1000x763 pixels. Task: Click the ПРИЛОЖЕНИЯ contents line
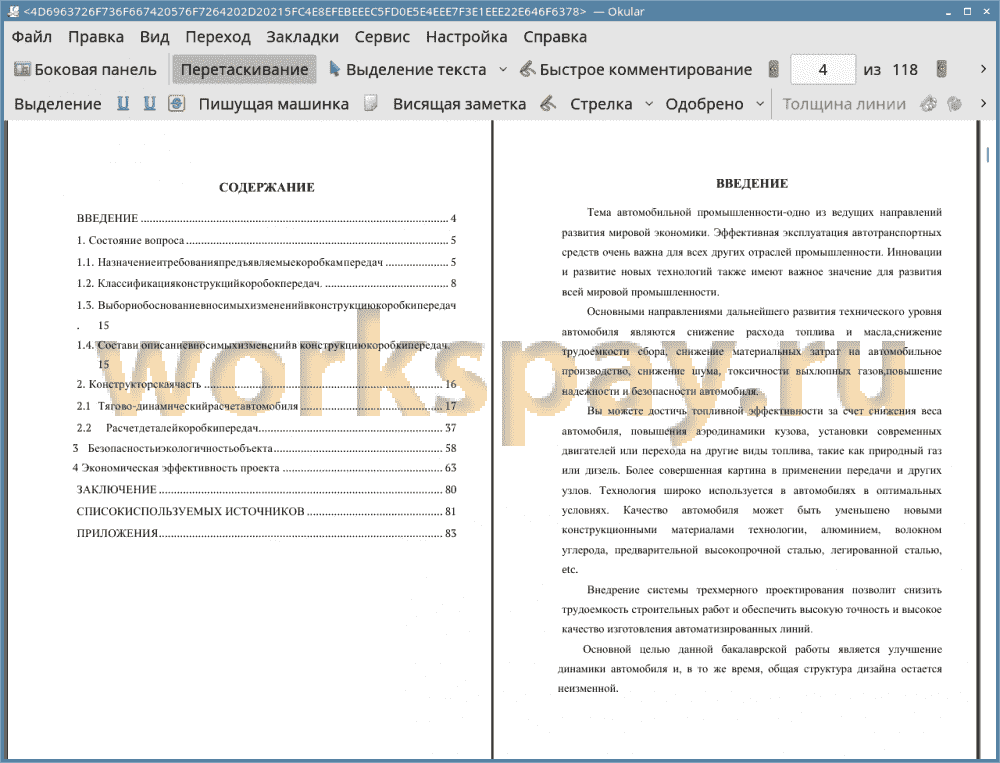tap(266, 533)
